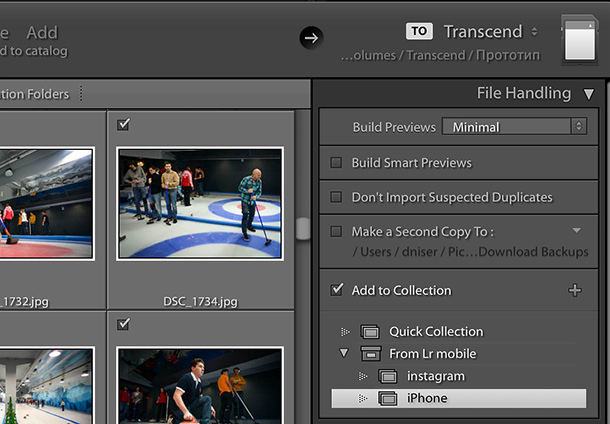The height and width of the screenshot is (424, 610).
Task: Select the _1732.jpg thumbnail
Action: 46,203
